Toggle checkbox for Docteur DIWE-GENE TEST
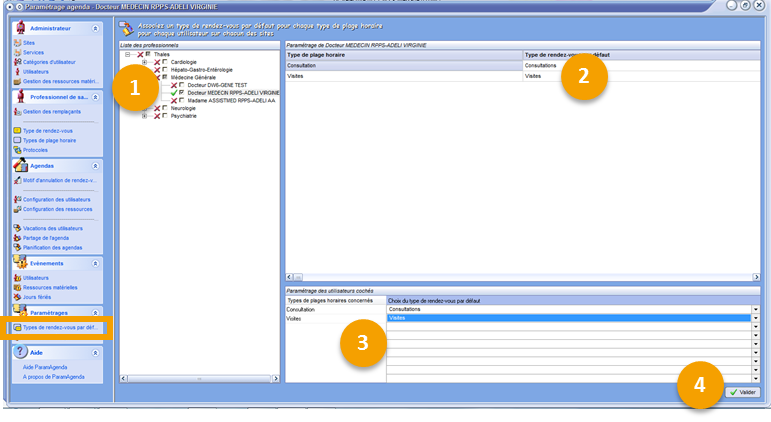The height and width of the screenshot is (422, 771). [x=181, y=85]
